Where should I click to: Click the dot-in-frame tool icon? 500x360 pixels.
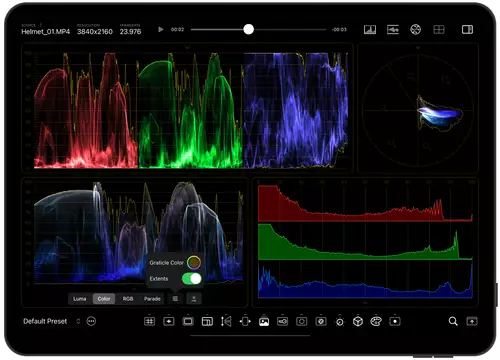coord(395,321)
